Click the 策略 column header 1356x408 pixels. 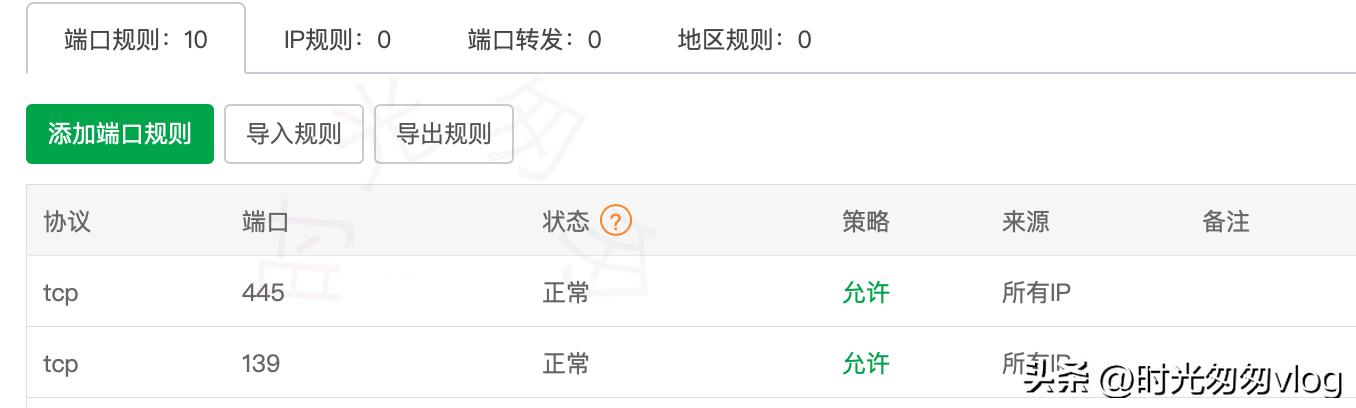tap(865, 221)
